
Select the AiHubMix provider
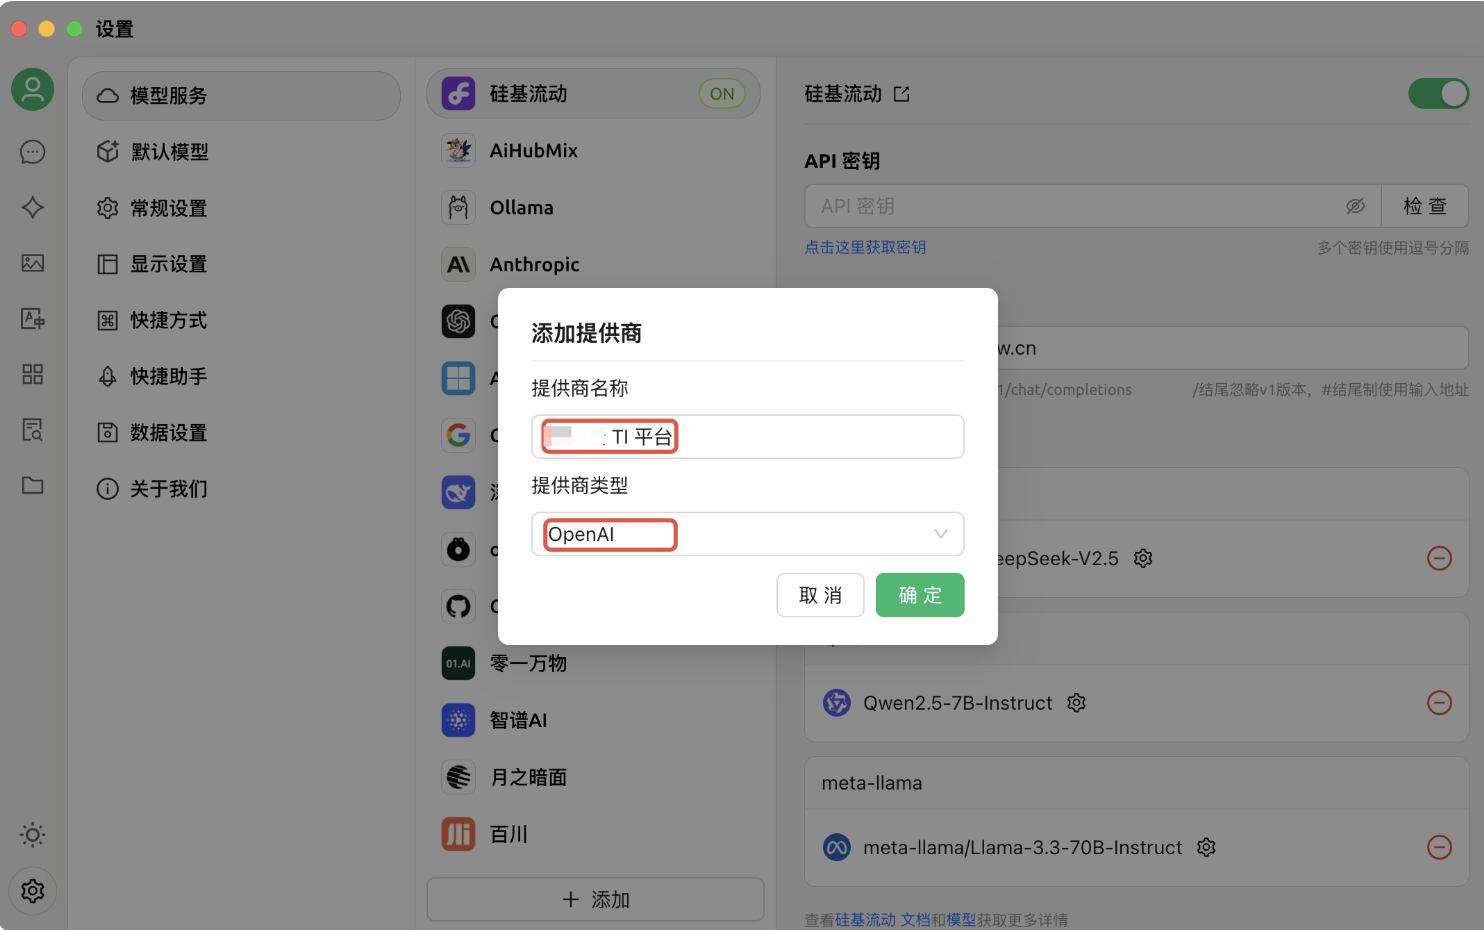click(594, 151)
